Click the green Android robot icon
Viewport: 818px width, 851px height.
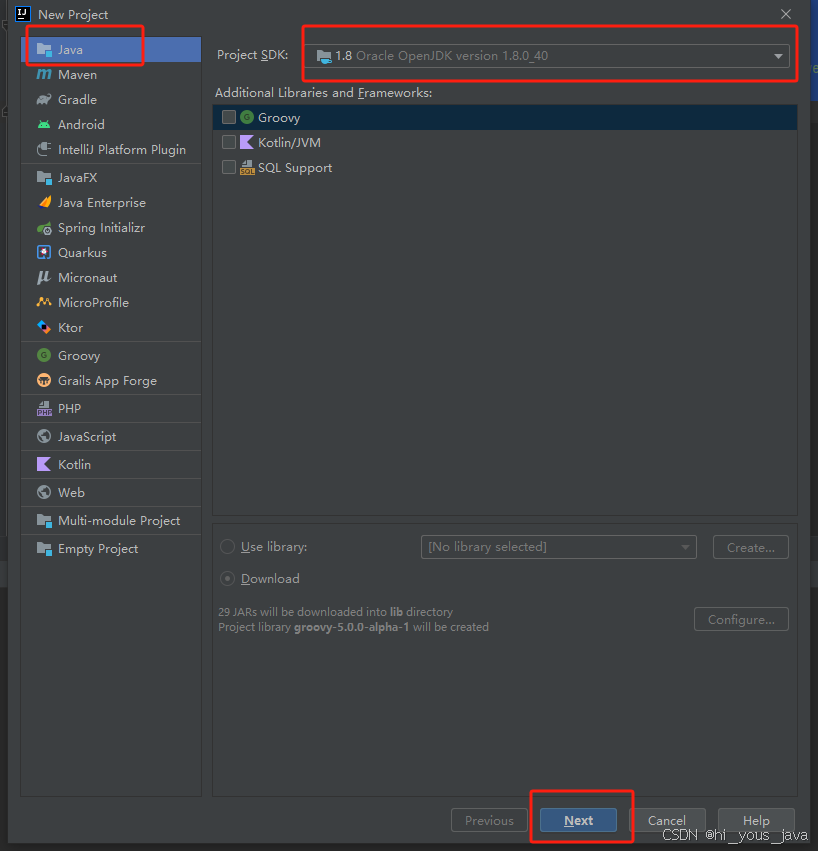(44, 124)
